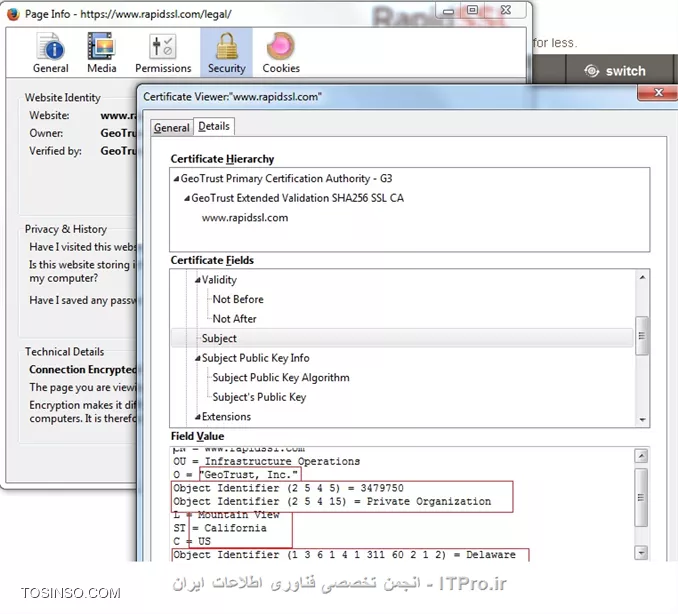This screenshot has height=614, width=678.
Task: Select the Extensions field
Action: [226, 416]
